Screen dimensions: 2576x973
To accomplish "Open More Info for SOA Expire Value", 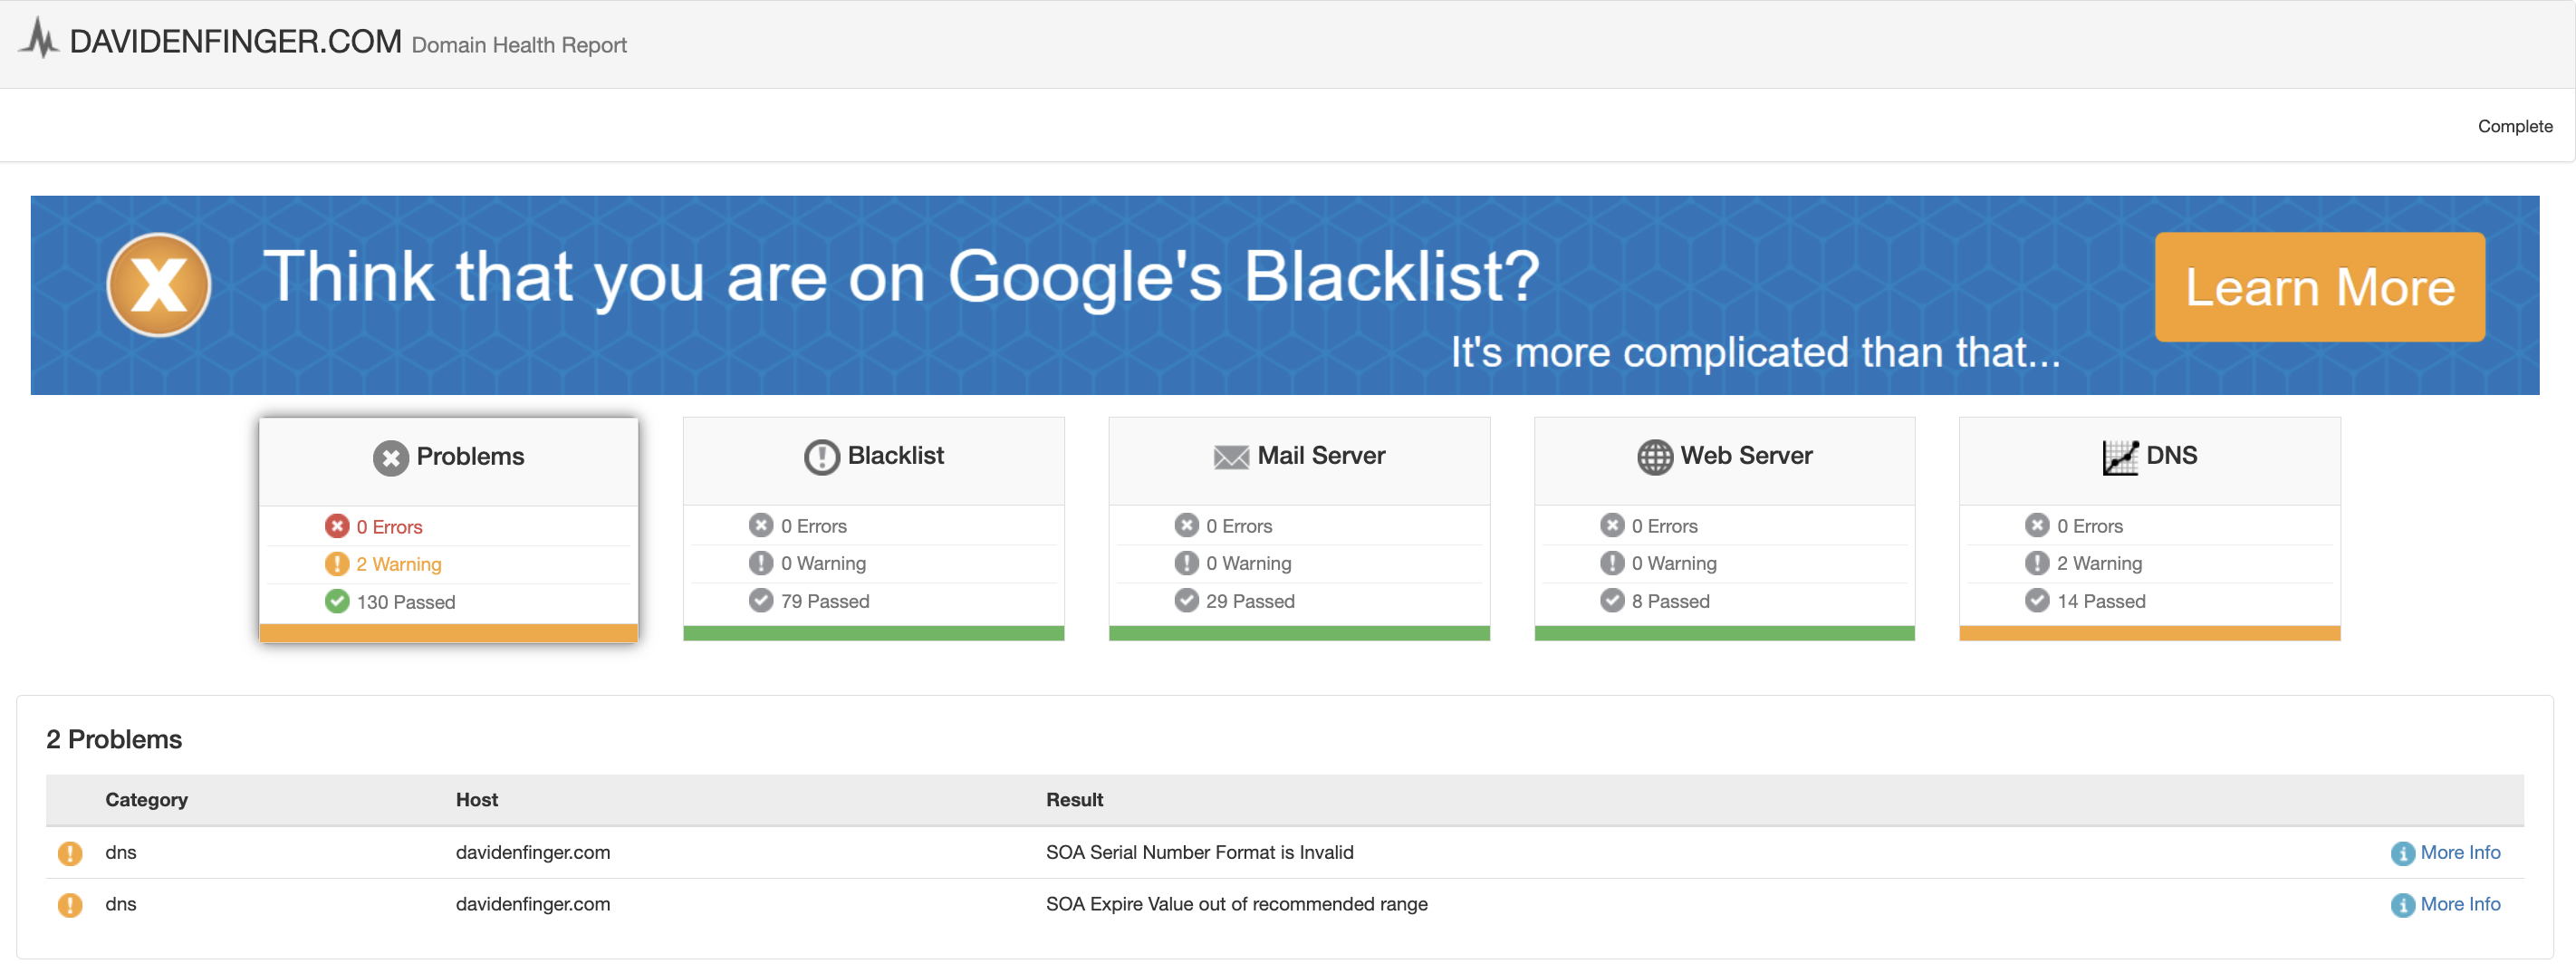I will [x=2459, y=905].
